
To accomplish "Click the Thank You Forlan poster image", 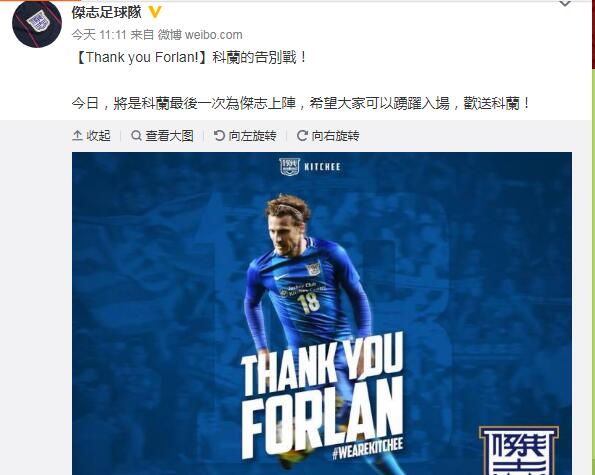I will (322, 313).
